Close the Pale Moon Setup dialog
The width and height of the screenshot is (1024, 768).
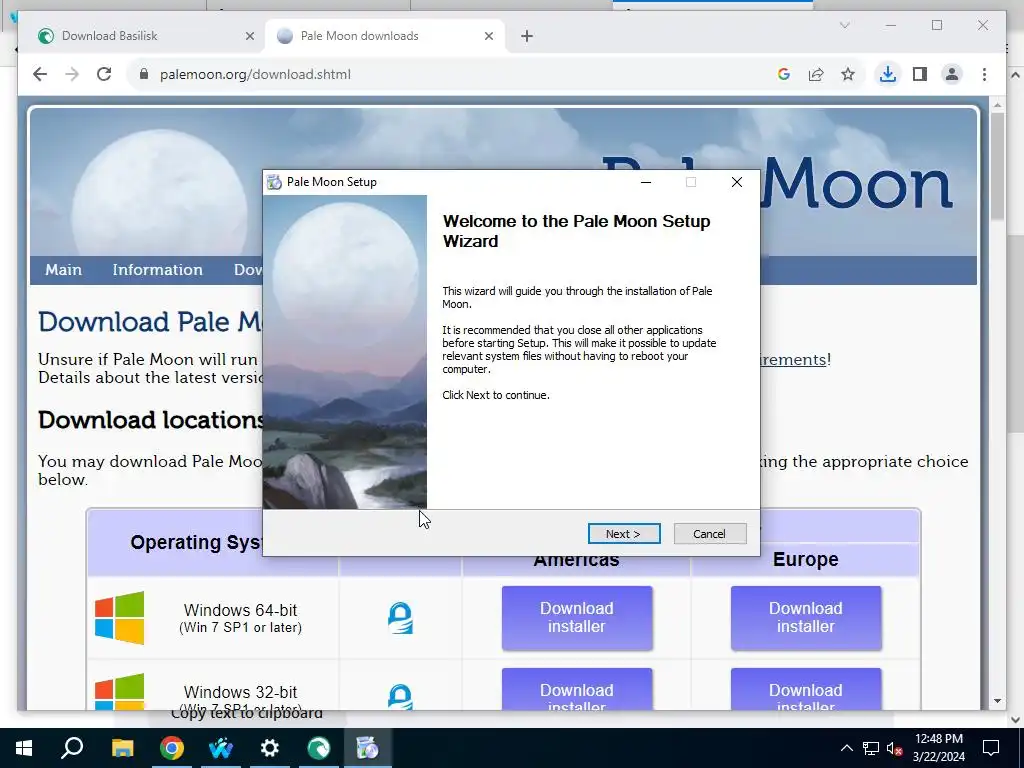pos(737,182)
